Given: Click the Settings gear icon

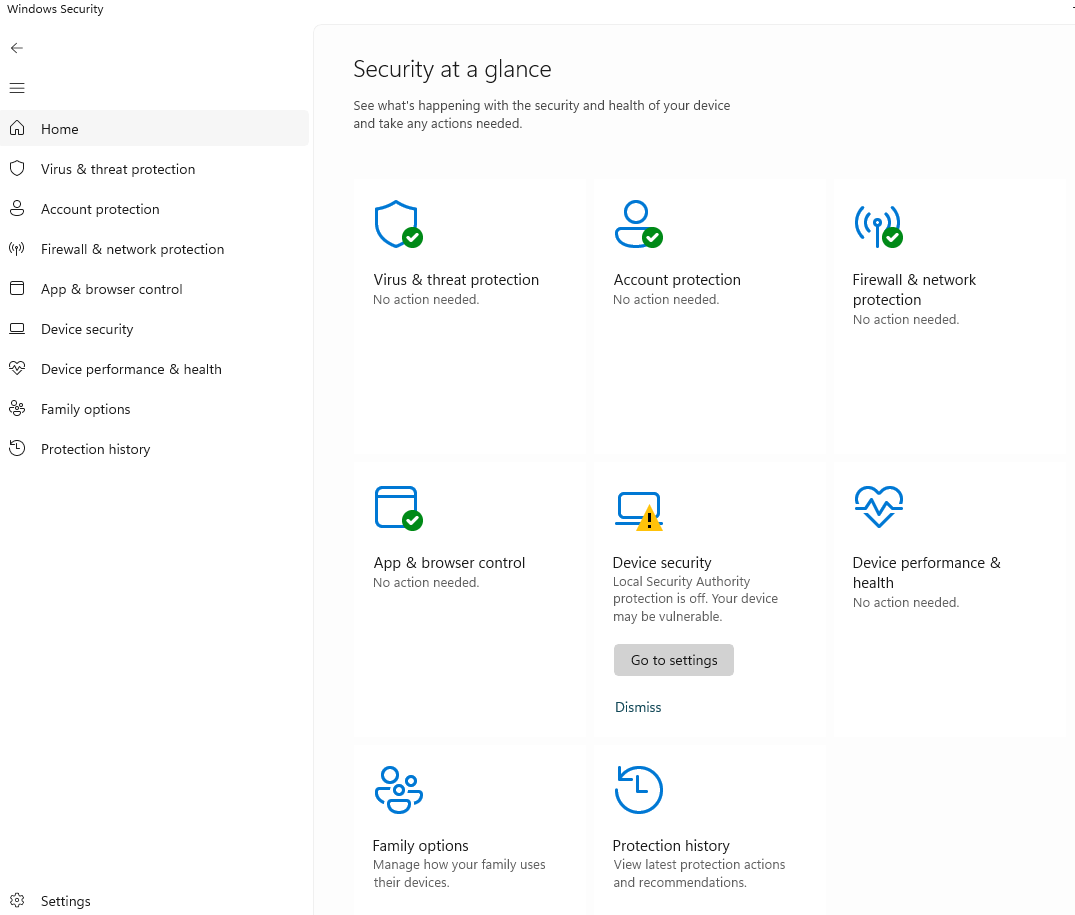Looking at the screenshot, I should pos(17,900).
